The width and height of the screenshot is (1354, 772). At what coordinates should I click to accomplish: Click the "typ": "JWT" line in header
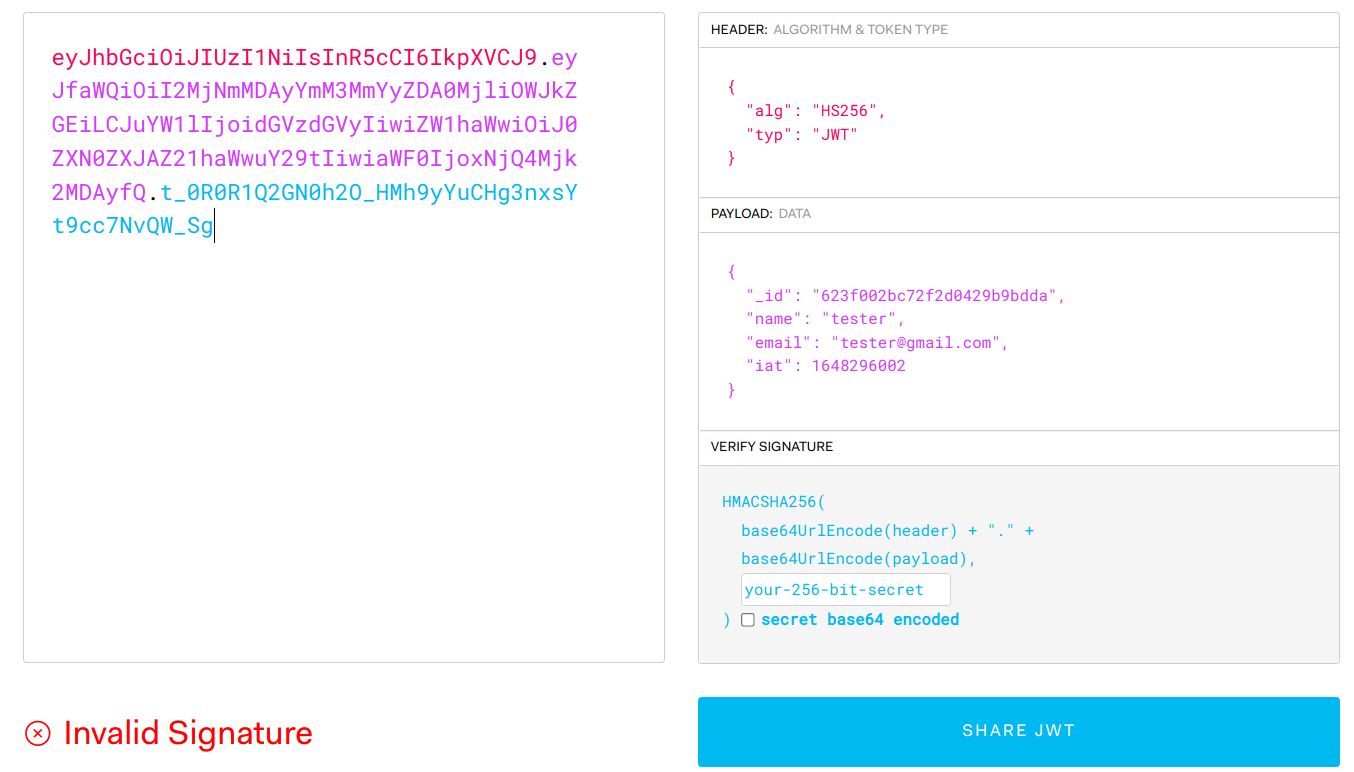(801, 134)
